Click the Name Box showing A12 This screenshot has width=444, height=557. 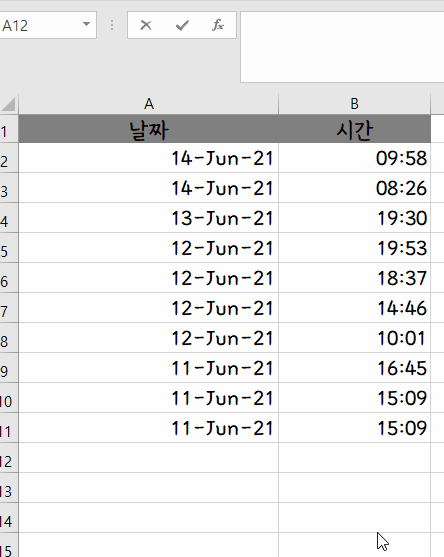(x=41, y=25)
